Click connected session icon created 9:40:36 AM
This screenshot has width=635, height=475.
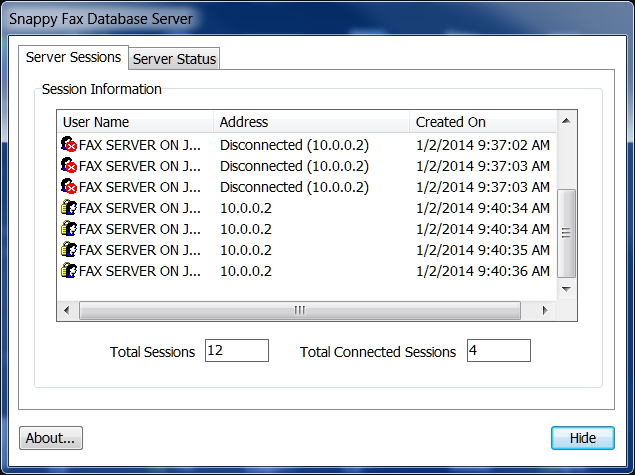tap(69, 271)
